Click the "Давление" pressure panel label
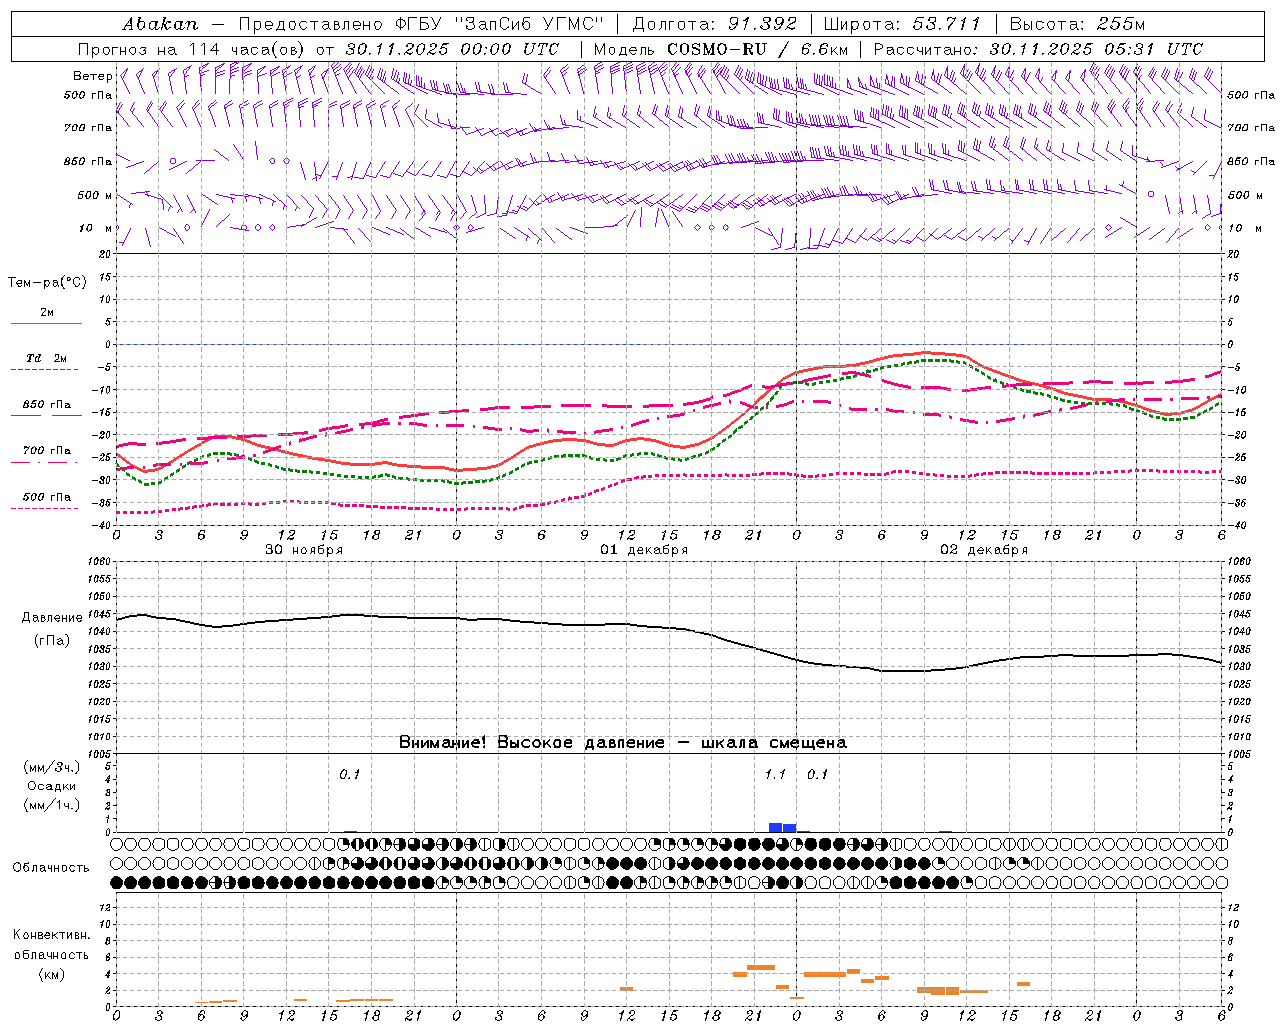The height and width of the screenshot is (1024, 1280). coord(52,618)
